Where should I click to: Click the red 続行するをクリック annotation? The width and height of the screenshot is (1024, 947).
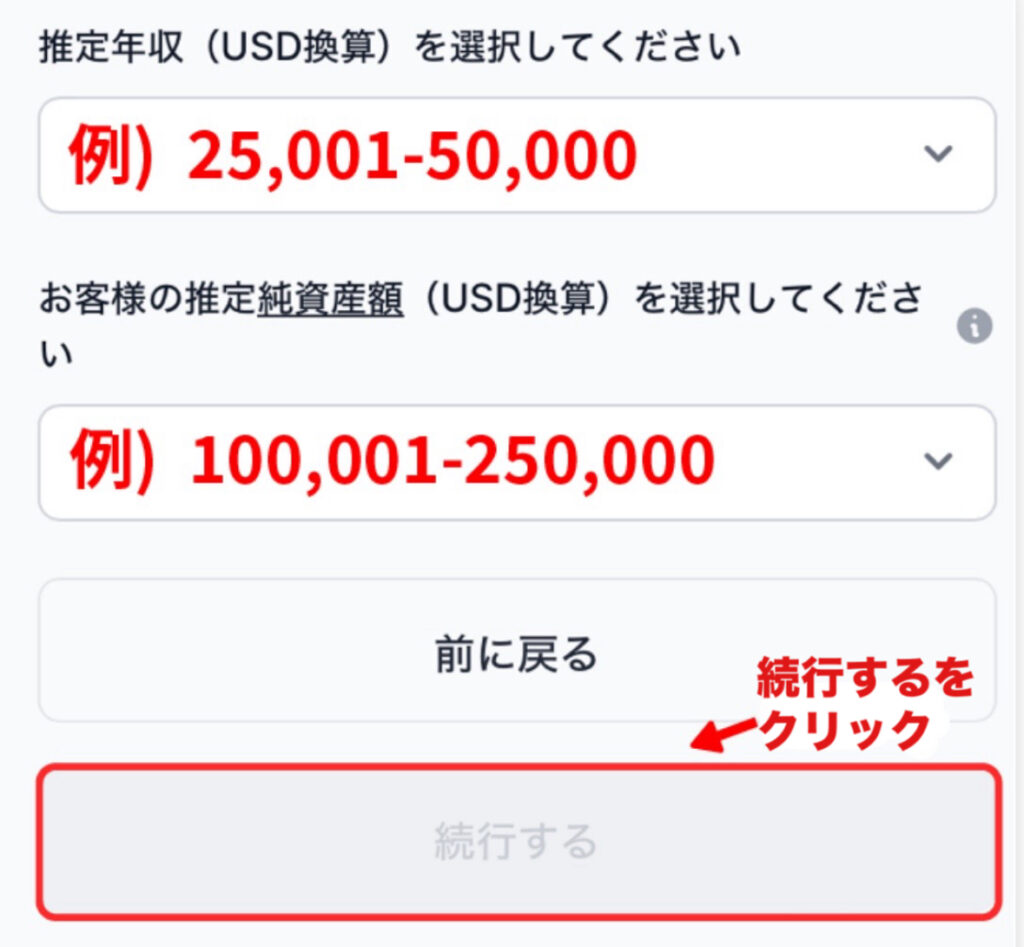pyautogui.click(x=864, y=682)
